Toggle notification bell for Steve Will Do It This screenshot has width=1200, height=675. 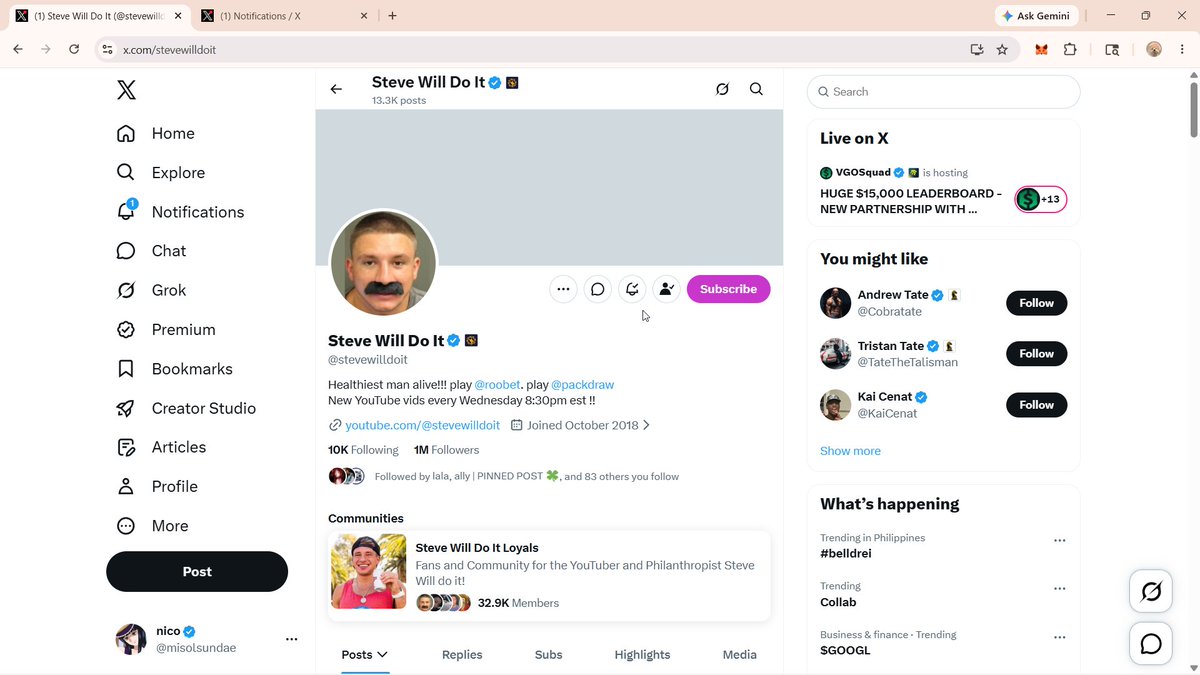tap(632, 289)
